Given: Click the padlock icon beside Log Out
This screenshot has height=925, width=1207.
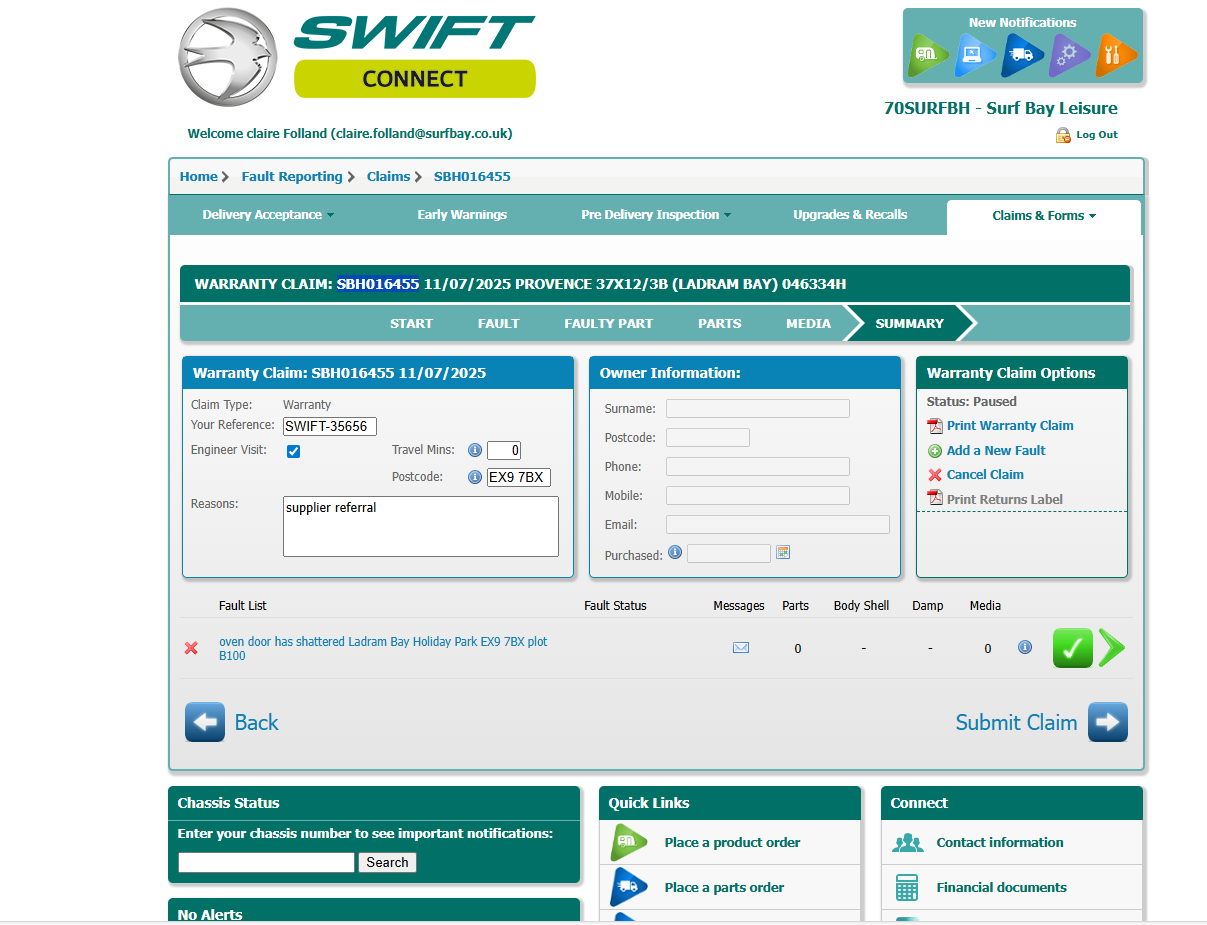Looking at the screenshot, I should (1063, 135).
